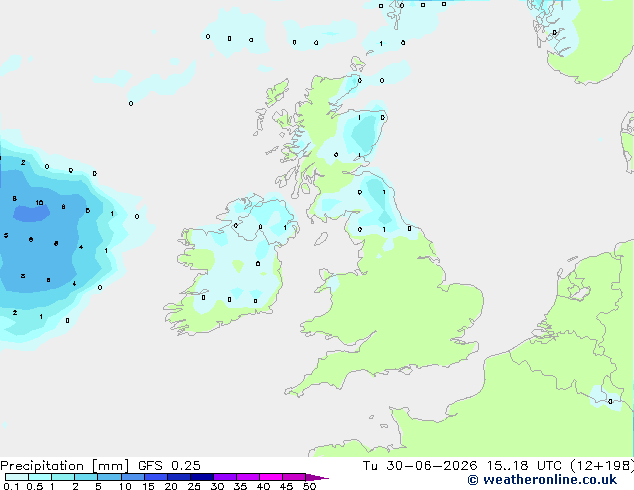
Task: Click the 5–10 mm legend swatch
Action: (x=109, y=477)
